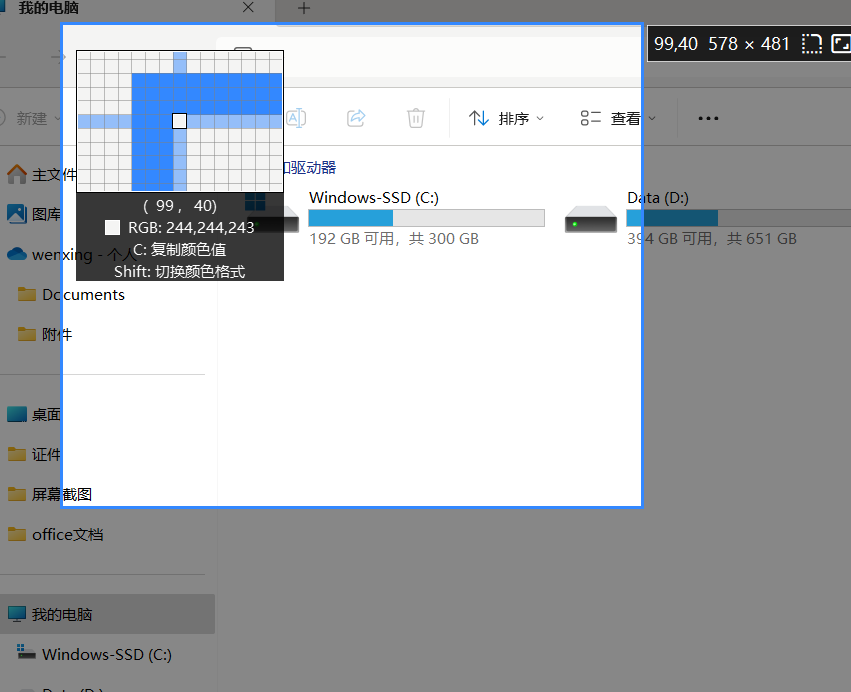851x692 pixels.
Task: Click the plus icon to add a new tab
Action: coord(304,8)
